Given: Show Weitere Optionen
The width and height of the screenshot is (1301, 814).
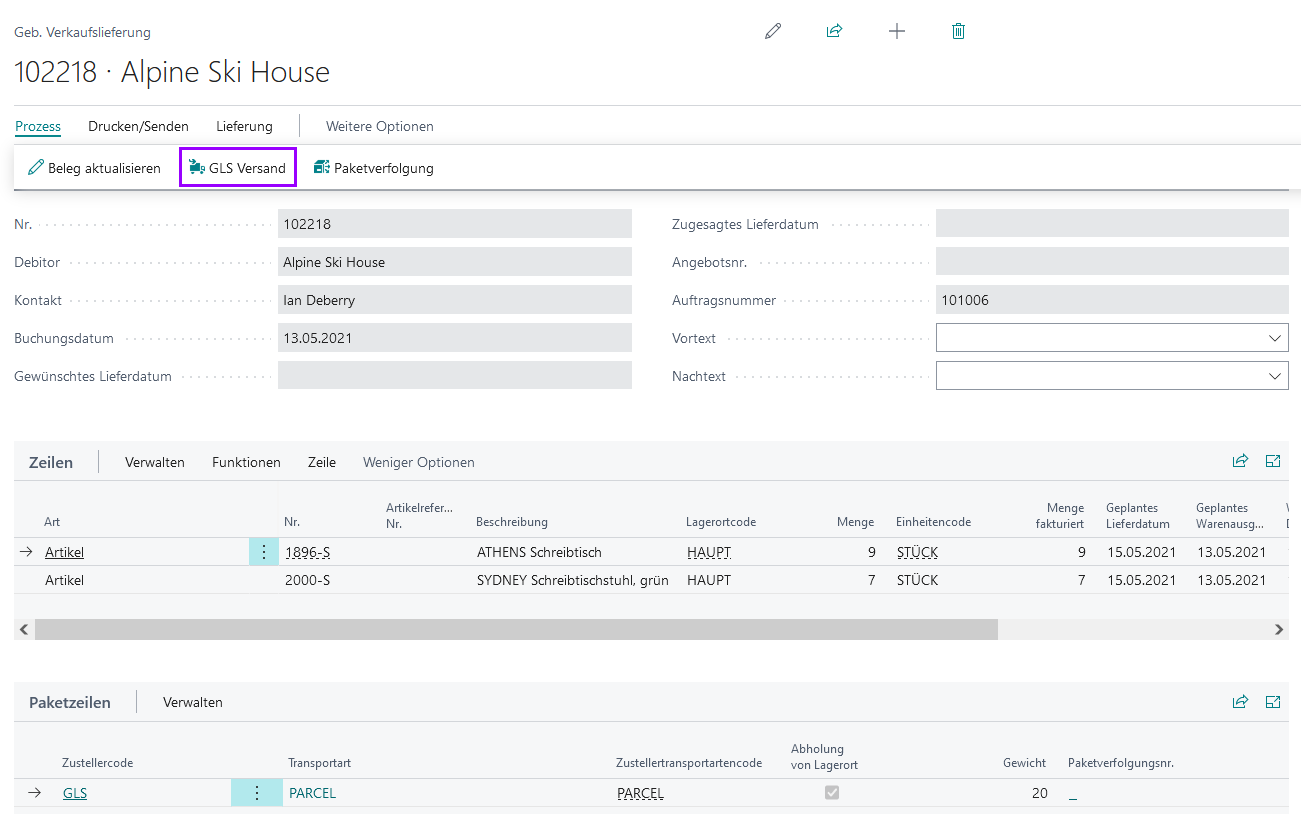Looking at the screenshot, I should [380, 126].
